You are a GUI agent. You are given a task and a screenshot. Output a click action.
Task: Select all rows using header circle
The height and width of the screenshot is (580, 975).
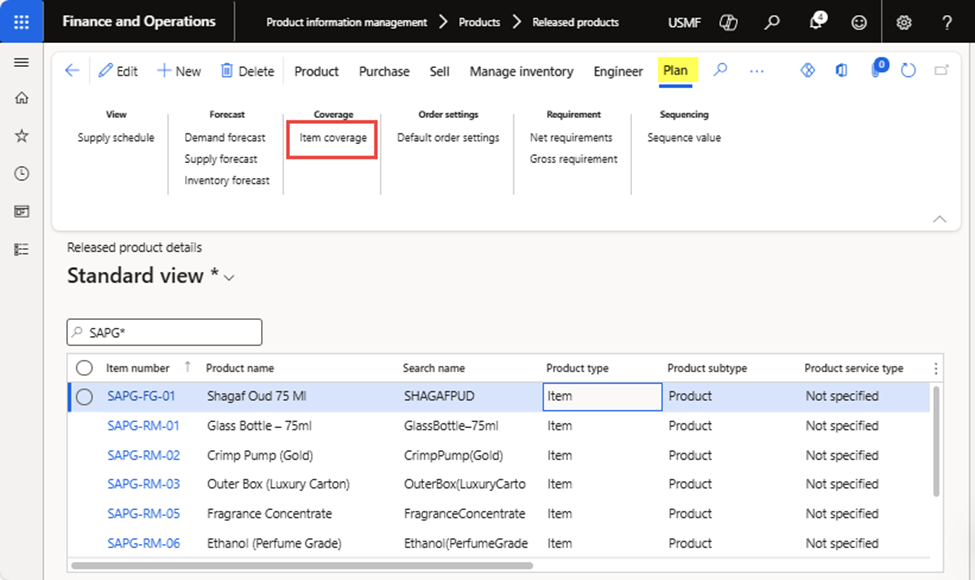pyautogui.click(x=84, y=368)
